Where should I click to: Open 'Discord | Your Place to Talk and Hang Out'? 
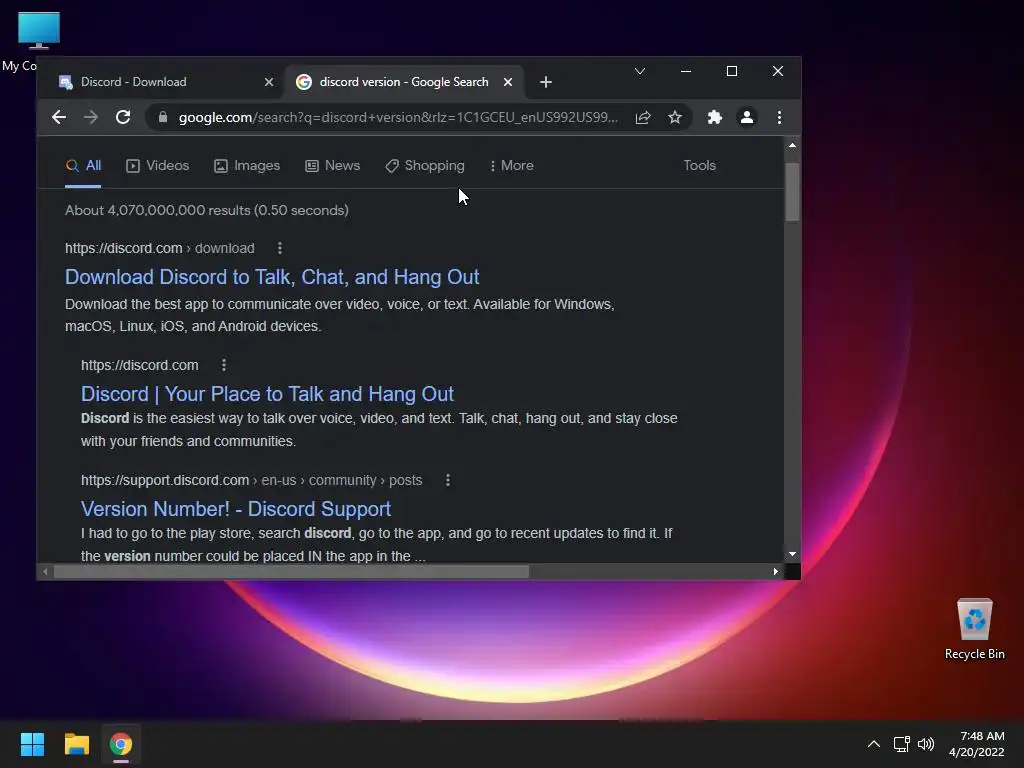click(x=267, y=394)
